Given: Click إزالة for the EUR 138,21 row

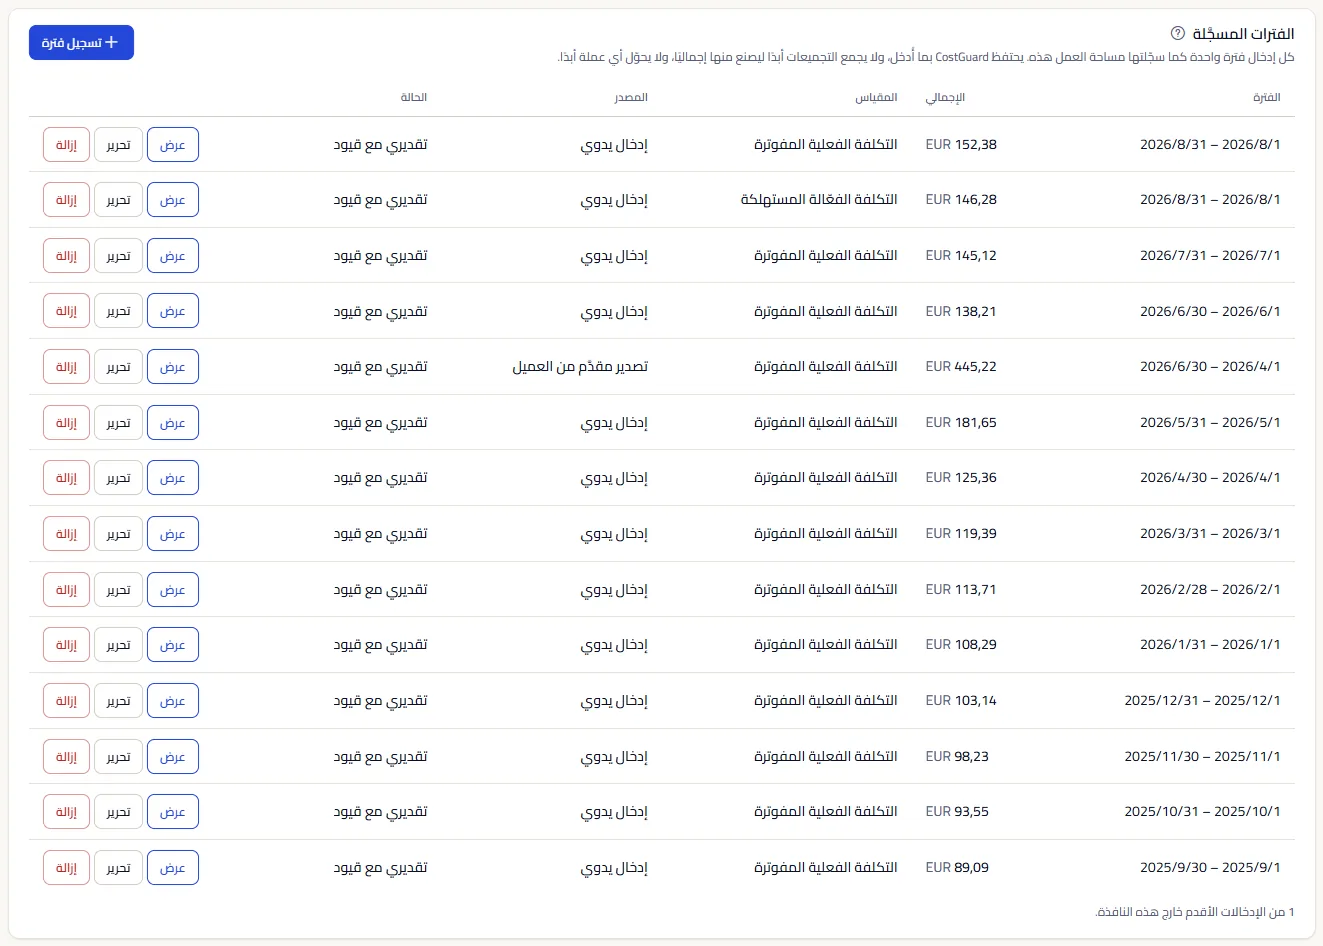Looking at the screenshot, I should point(66,311).
